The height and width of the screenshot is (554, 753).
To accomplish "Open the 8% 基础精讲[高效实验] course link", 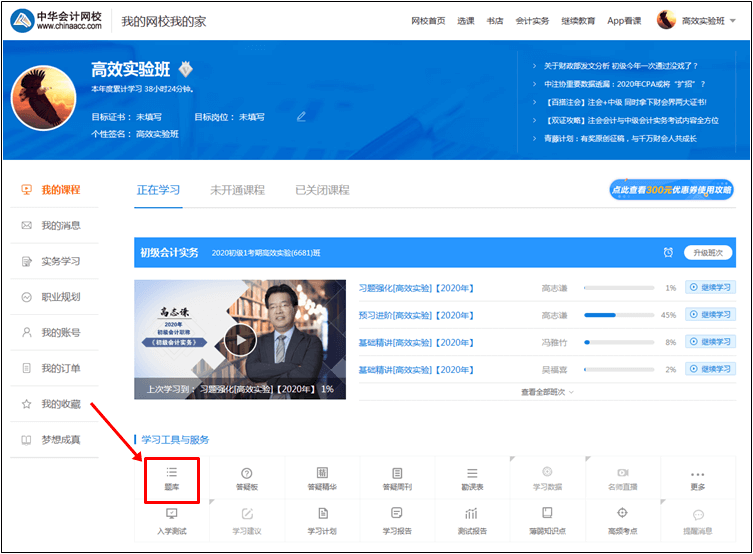I will click(x=416, y=343).
